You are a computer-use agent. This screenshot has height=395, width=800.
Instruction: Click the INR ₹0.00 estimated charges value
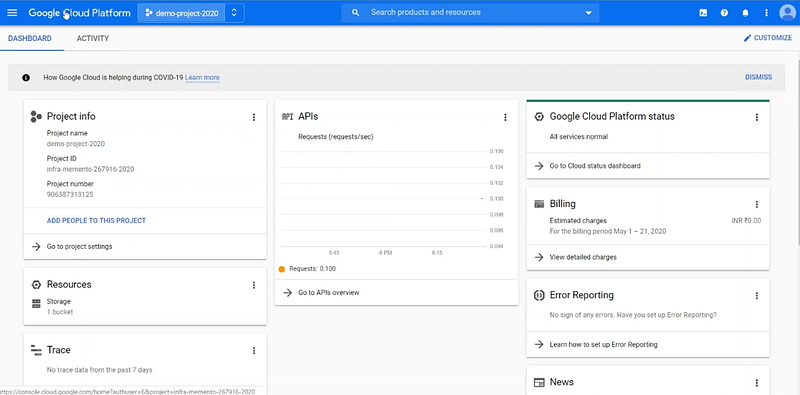pyautogui.click(x=746, y=221)
